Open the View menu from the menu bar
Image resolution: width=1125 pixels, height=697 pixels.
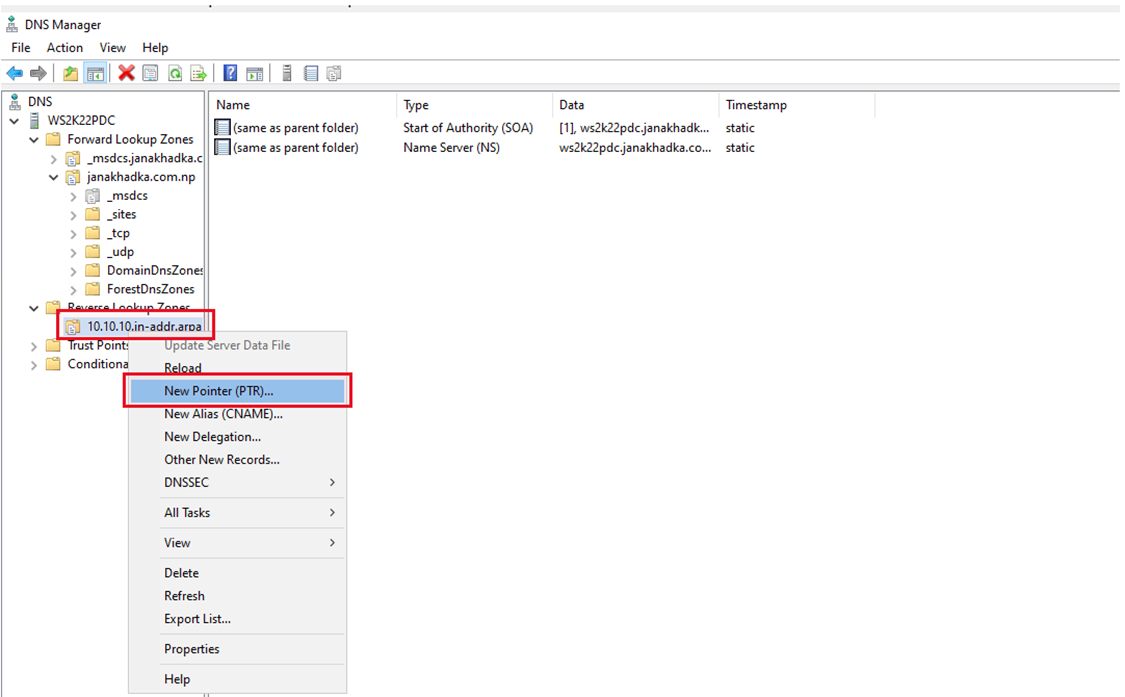point(112,47)
